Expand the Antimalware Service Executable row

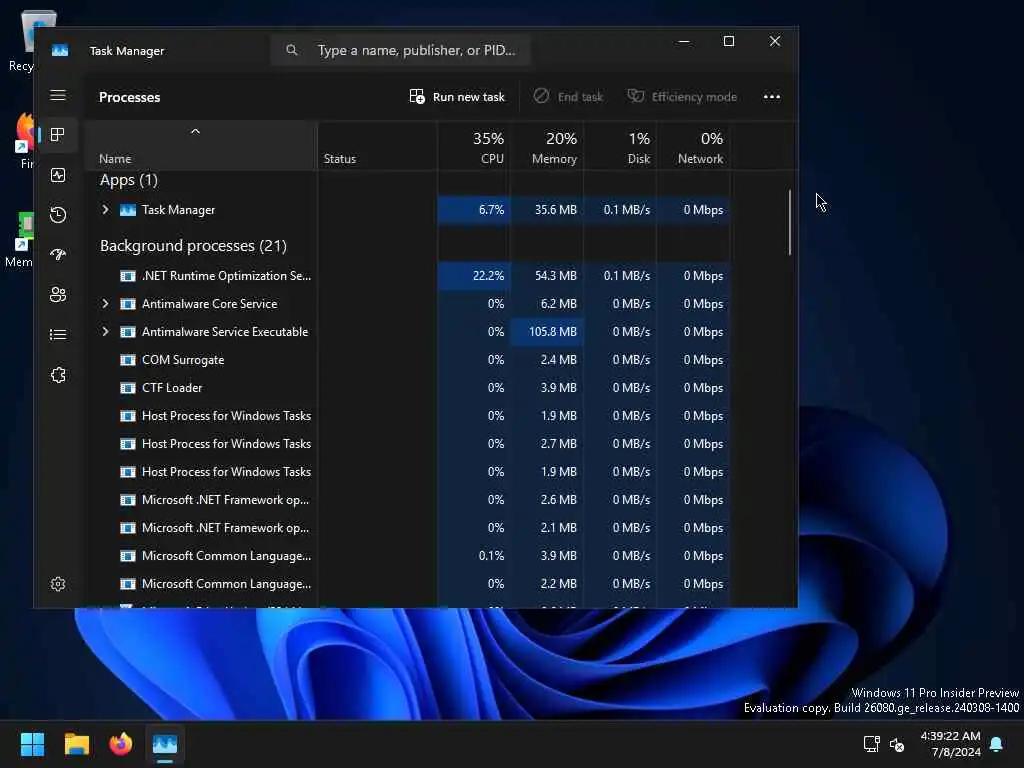(x=105, y=332)
